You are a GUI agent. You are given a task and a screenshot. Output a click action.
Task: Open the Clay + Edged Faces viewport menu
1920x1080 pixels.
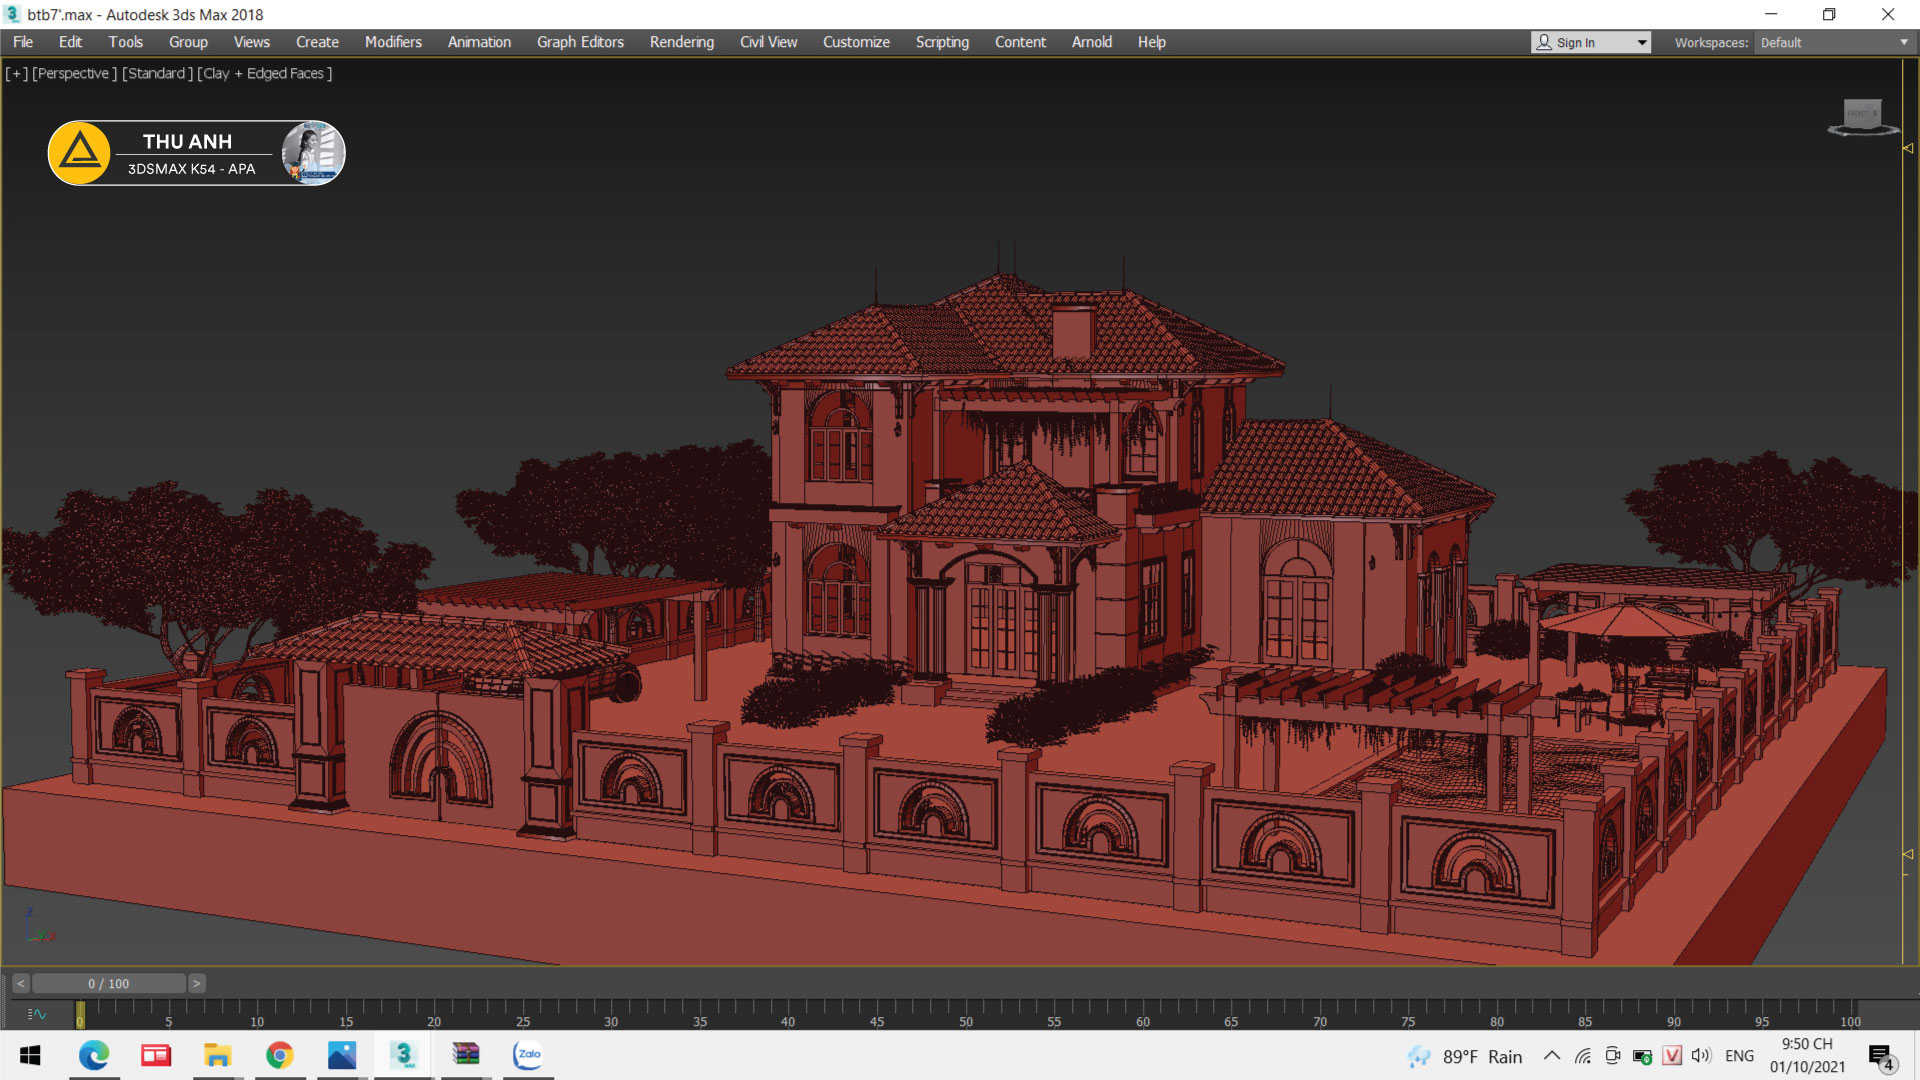pyautogui.click(x=265, y=73)
